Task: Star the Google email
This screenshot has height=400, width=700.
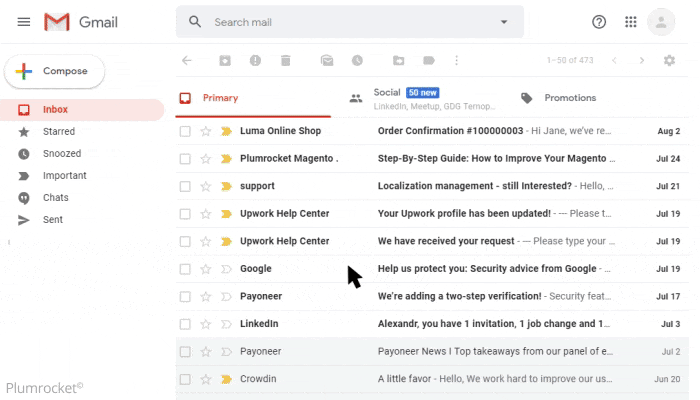Action: pos(205,269)
